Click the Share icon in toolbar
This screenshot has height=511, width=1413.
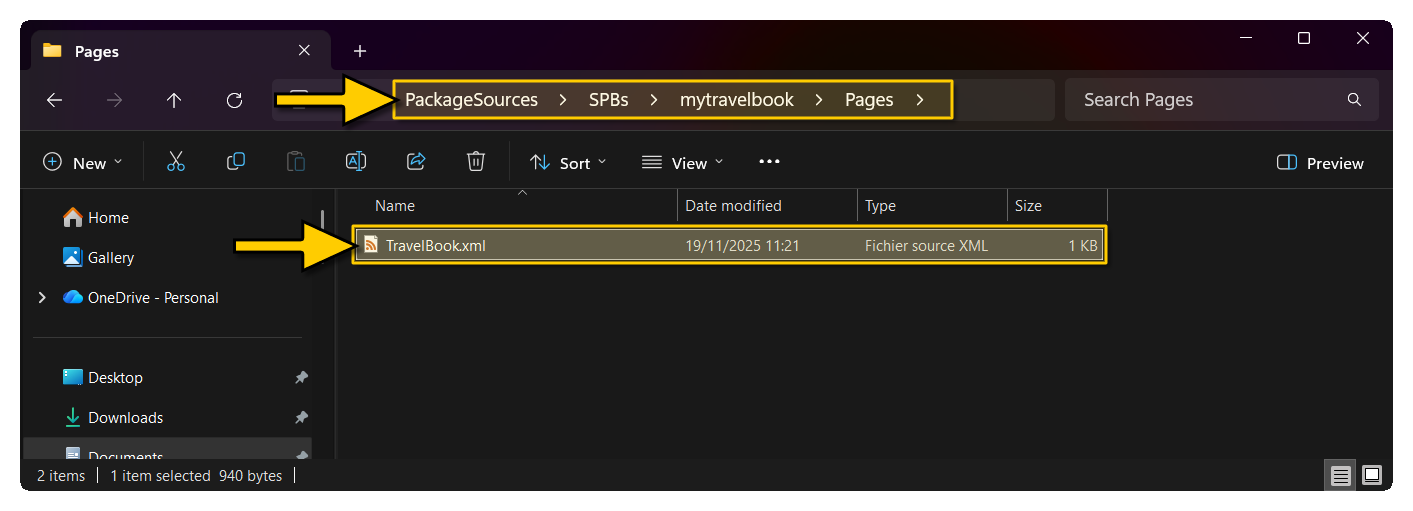click(416, 162)
